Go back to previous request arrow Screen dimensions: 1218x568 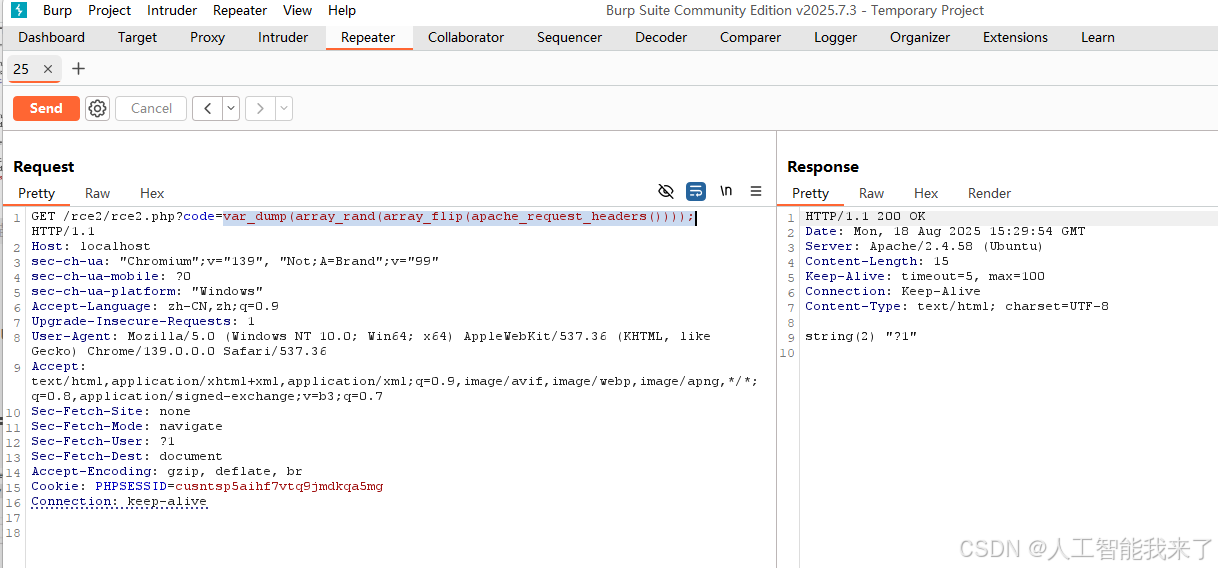207,108
